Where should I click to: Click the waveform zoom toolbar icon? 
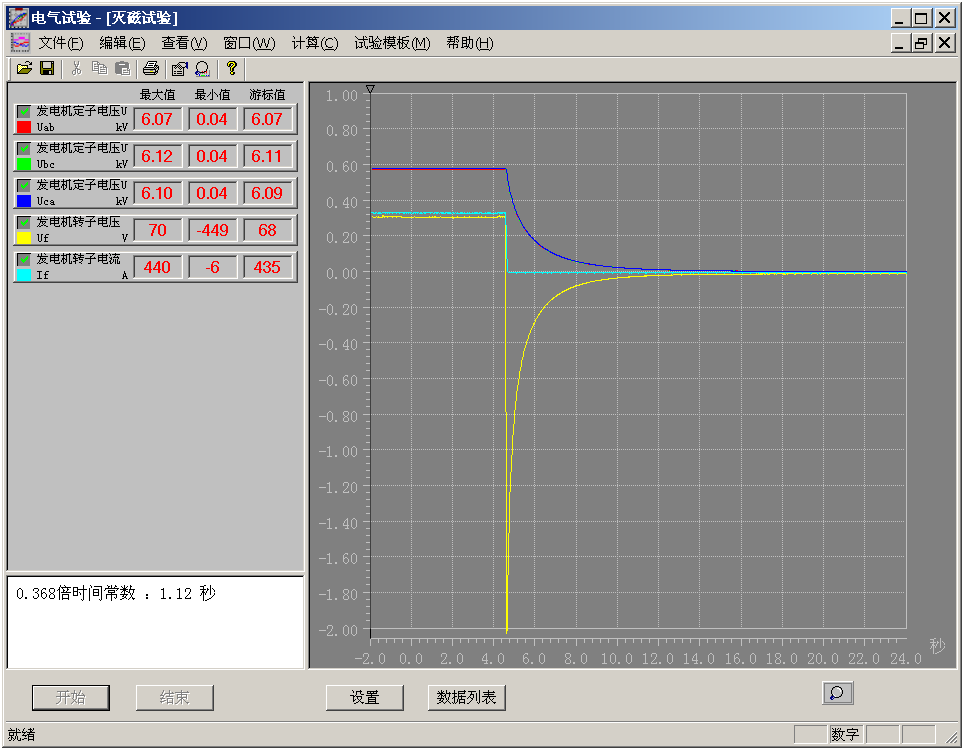coord(201,68)
